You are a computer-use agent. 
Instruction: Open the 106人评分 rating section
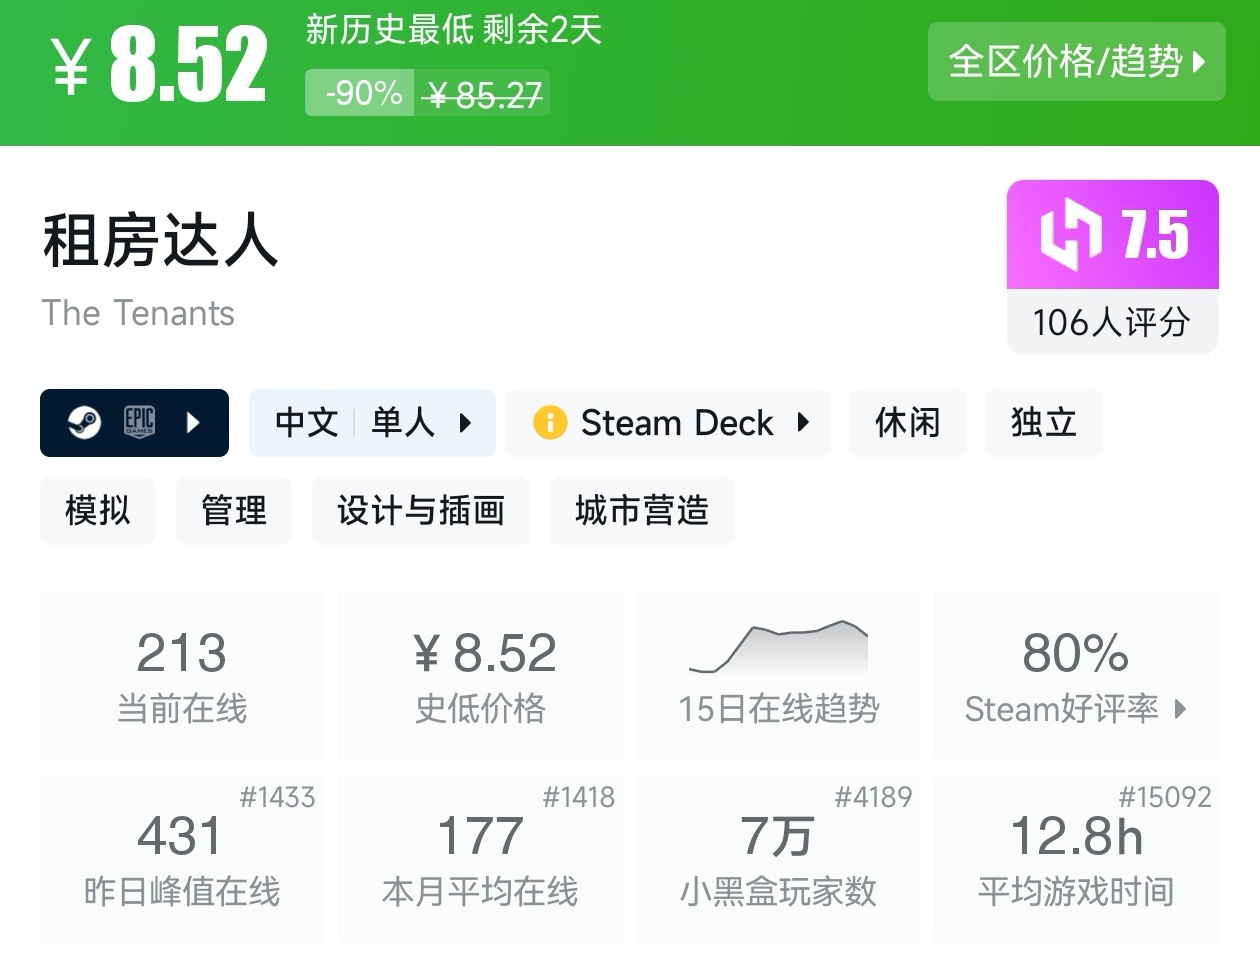pos(1112,322)
